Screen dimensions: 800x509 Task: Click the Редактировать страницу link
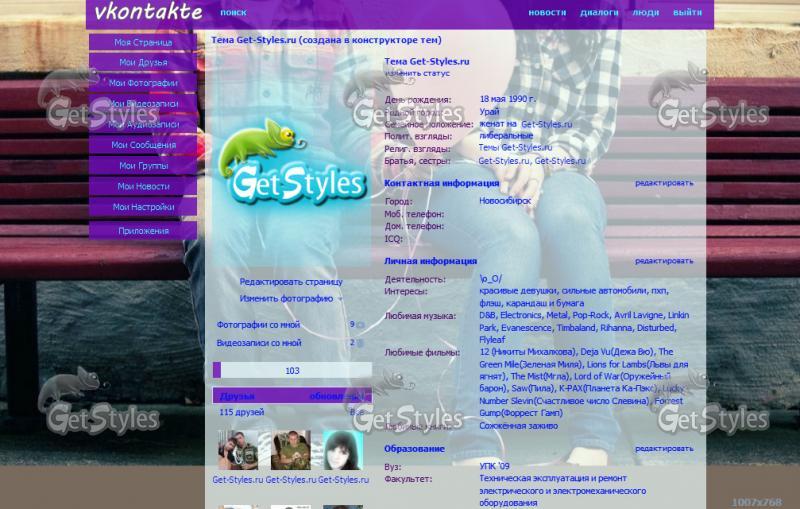tap(291, 282)
